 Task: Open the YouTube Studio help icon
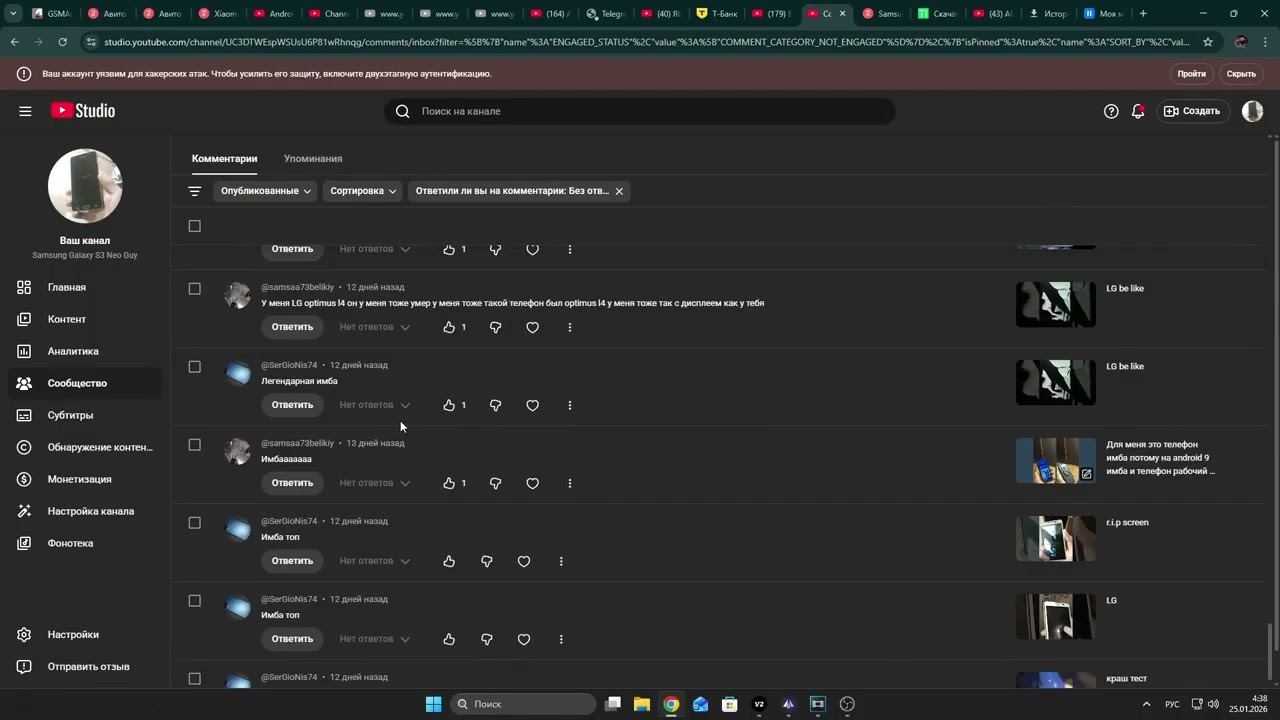(1111, 111)
